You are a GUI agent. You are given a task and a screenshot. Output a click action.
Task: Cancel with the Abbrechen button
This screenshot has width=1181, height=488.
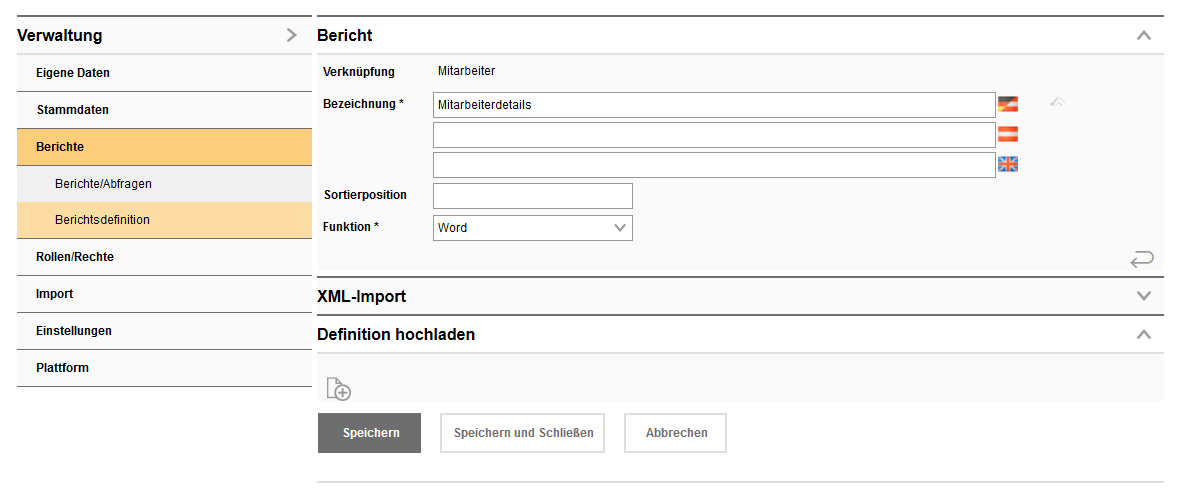coord(676,433)
